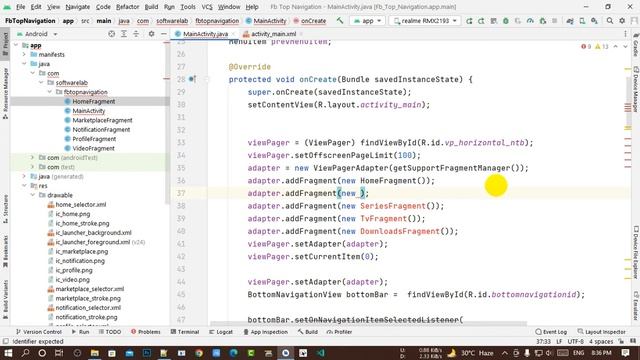
Task: Go to next highlighted error arrow
Action: pyautogui.click(x=625, y=47)
